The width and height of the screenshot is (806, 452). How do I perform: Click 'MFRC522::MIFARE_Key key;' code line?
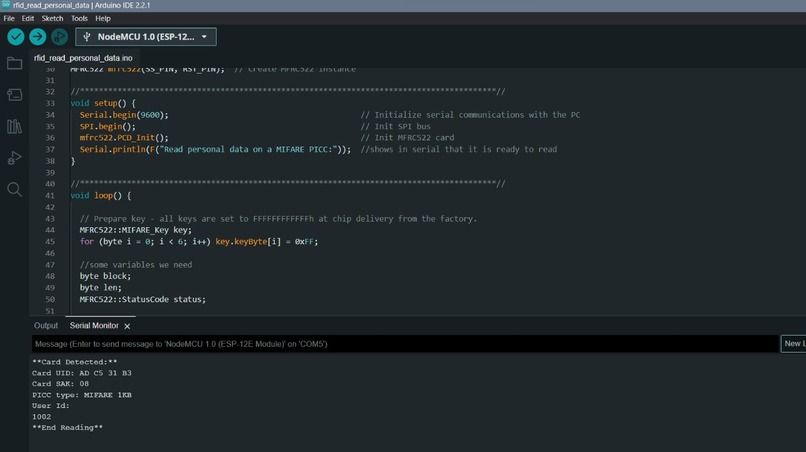coord(136,230)
